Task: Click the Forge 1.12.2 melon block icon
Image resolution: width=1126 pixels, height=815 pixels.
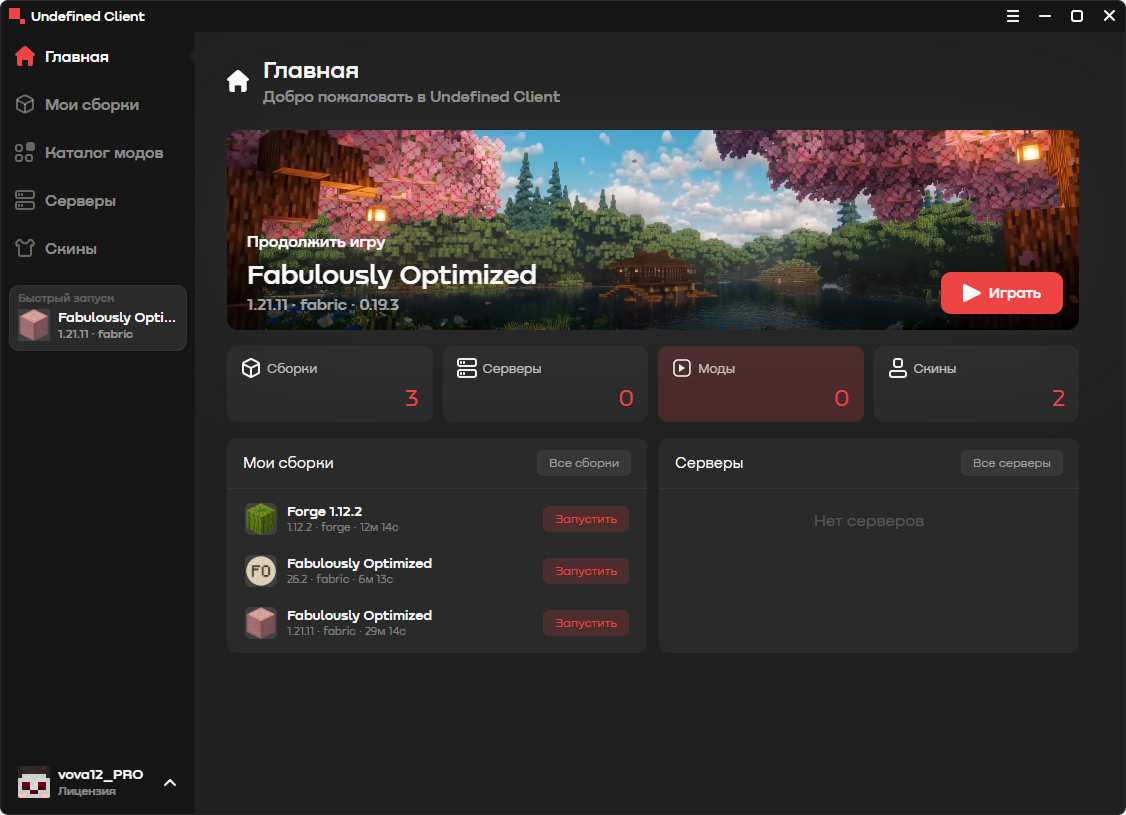Action: (261, 518)
